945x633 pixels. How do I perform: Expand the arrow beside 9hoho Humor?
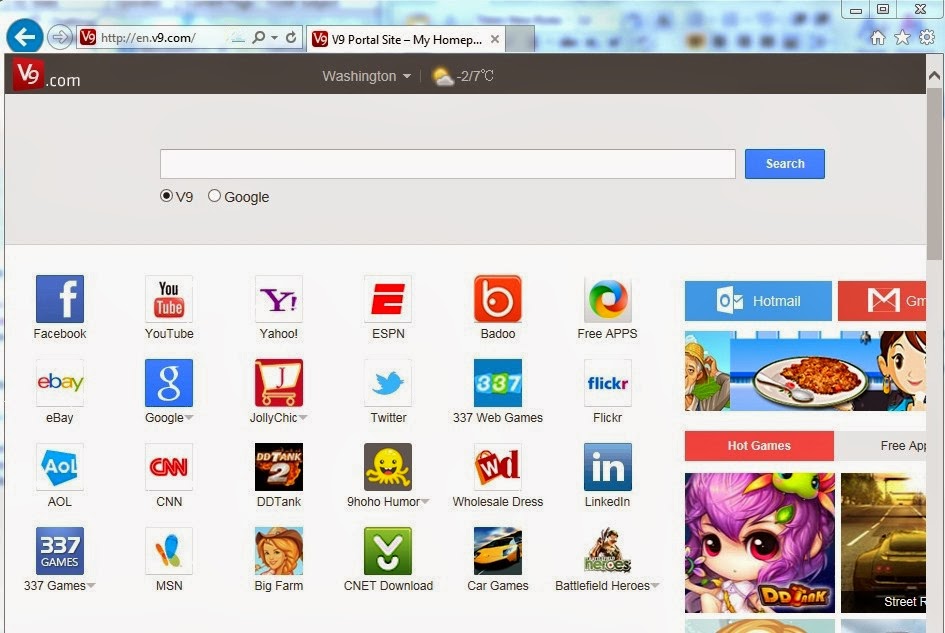point(425,502)
